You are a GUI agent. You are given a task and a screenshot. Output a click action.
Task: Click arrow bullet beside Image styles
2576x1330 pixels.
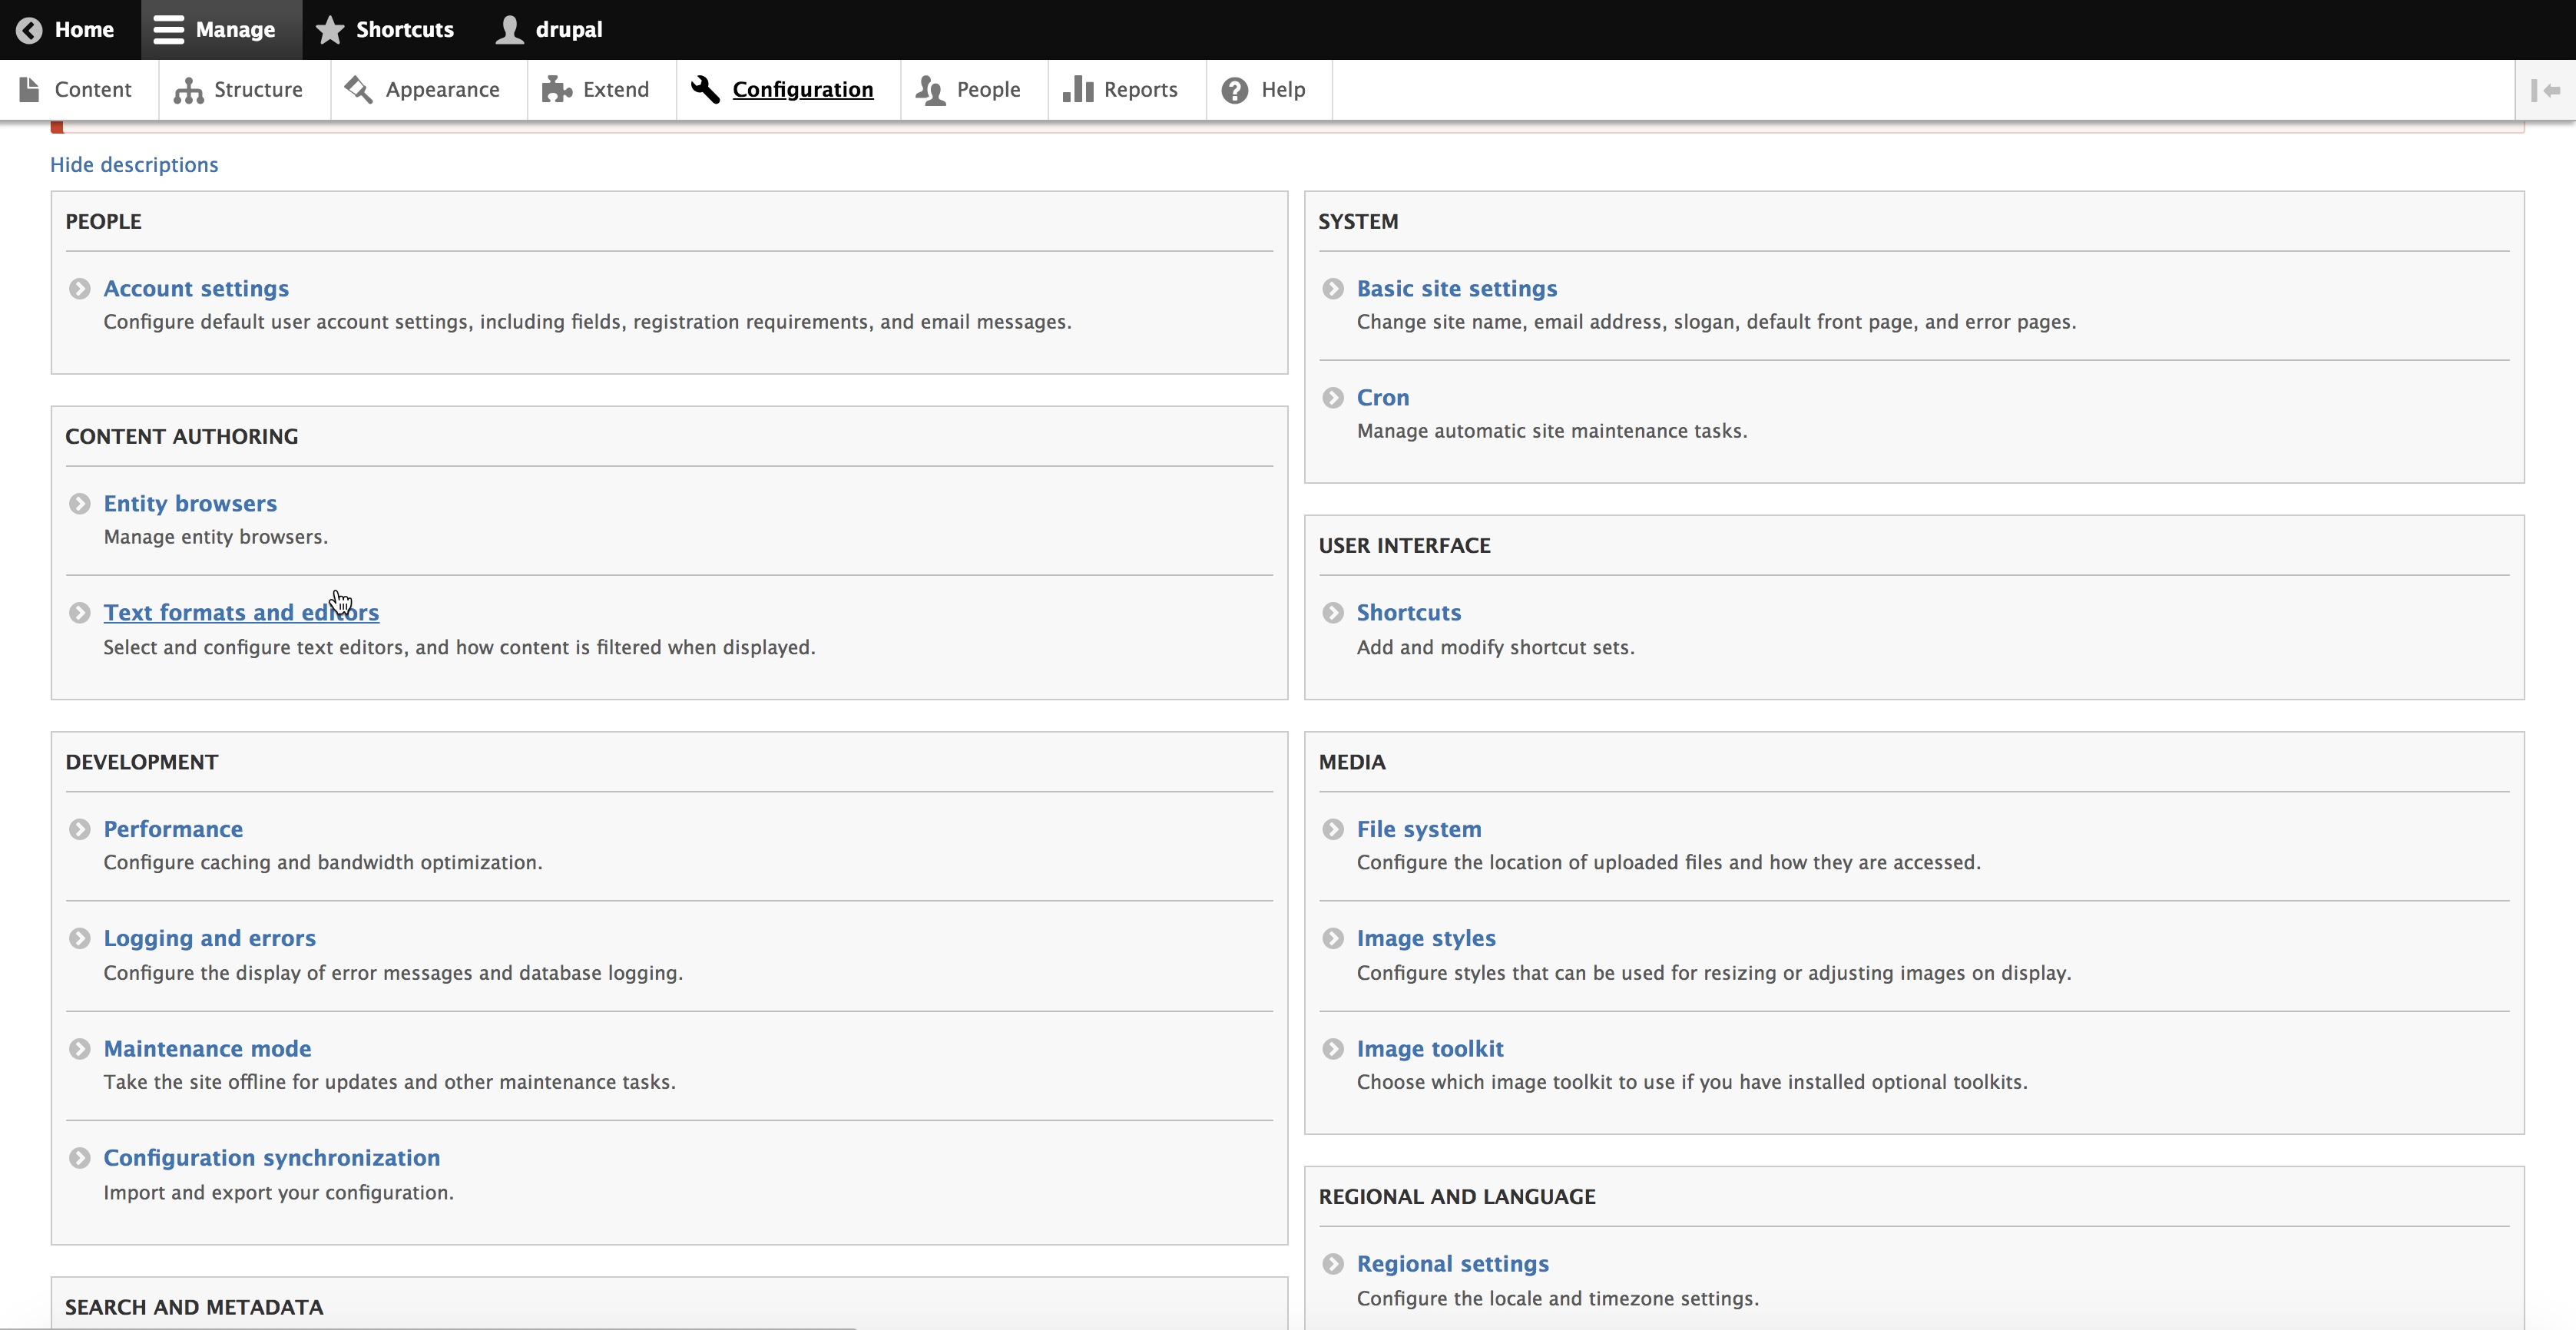pos(1333,939)
